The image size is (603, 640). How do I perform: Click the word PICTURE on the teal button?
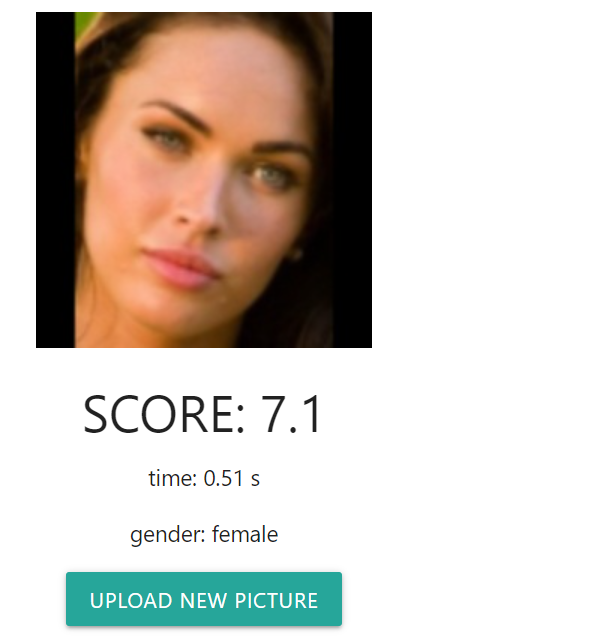tap(276, 600)
